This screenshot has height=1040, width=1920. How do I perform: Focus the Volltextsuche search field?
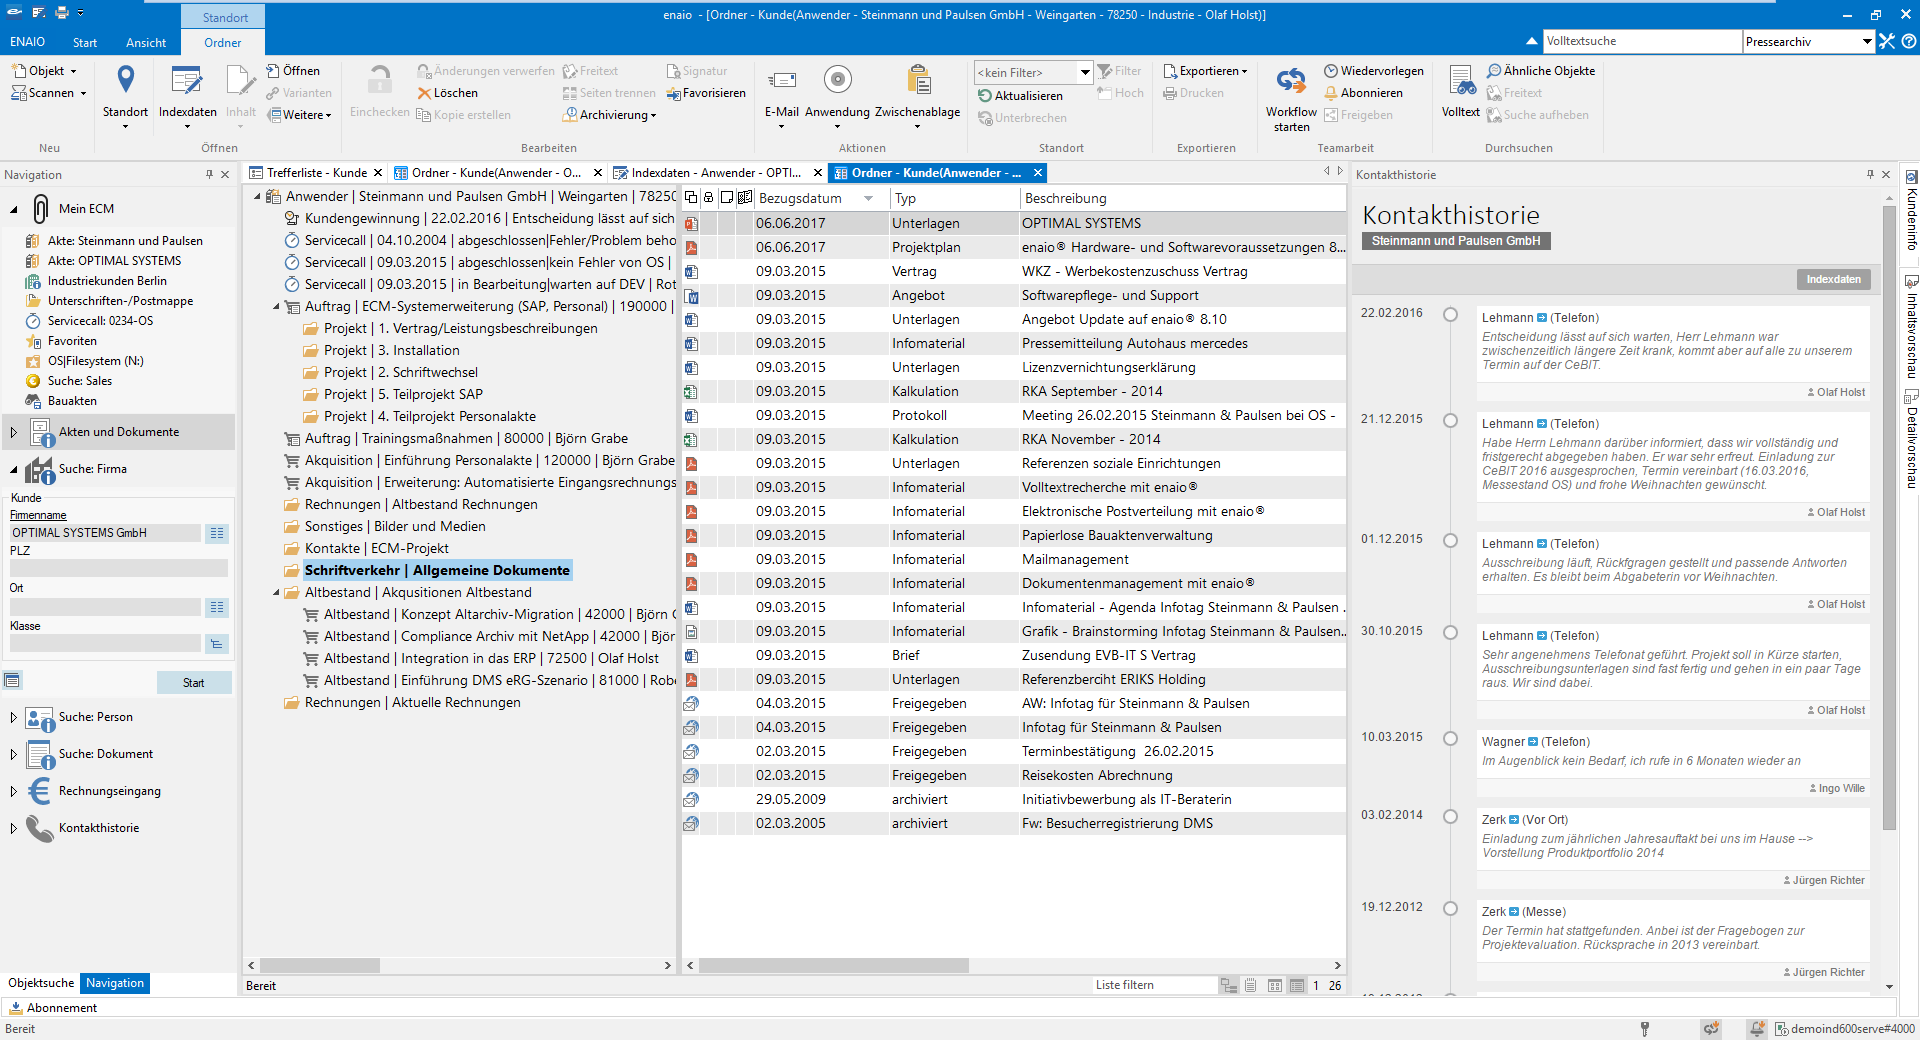pos(1641,41)
